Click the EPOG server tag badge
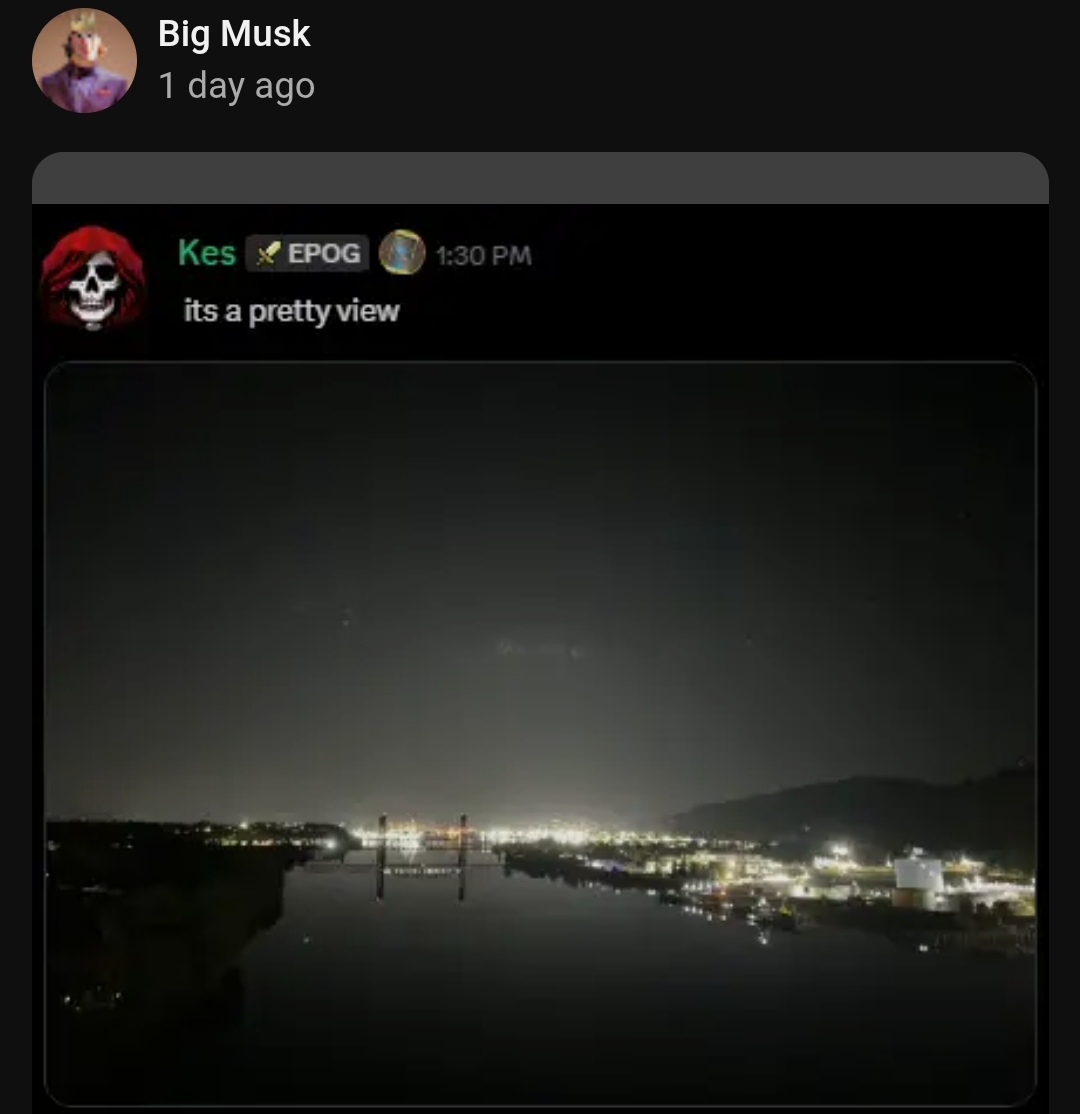This screenshot has width=1080, height=1114. click(307, 253)
